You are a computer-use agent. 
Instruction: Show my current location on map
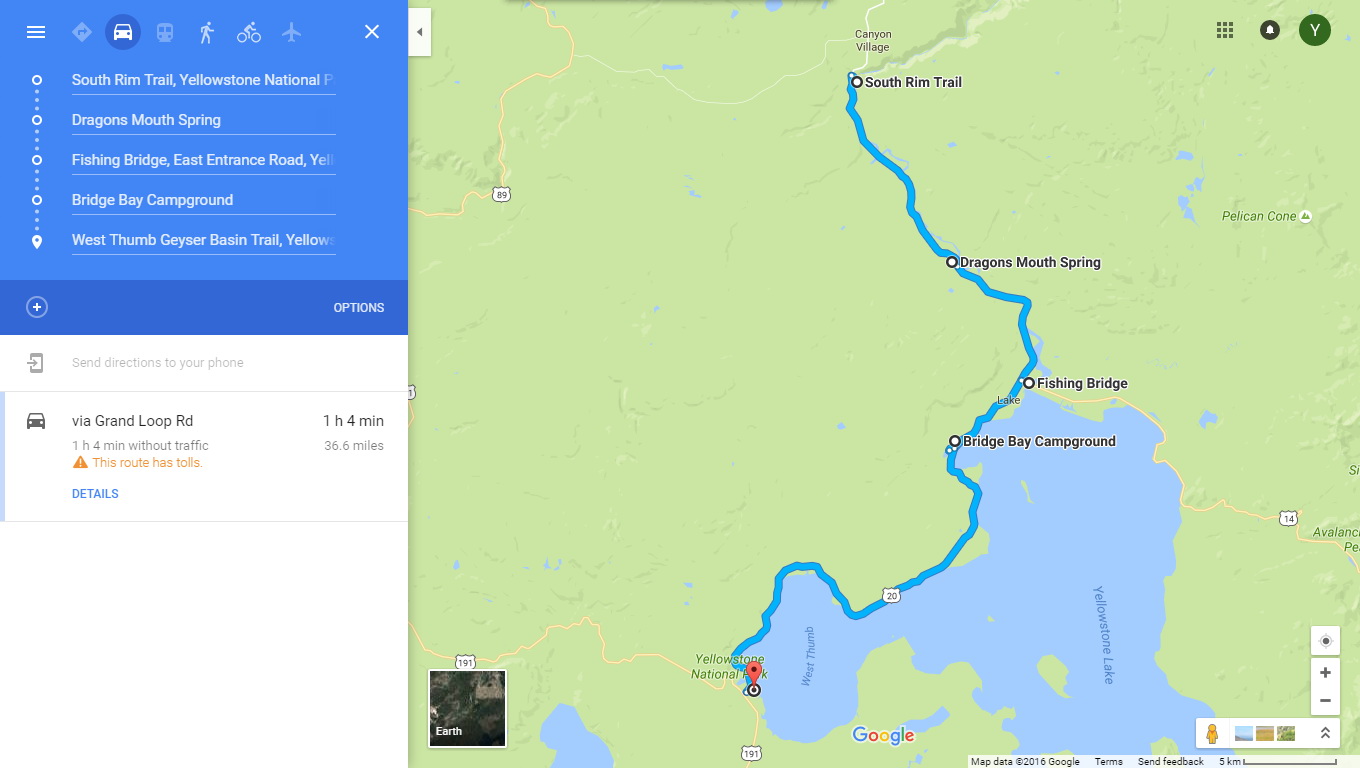(1325, 641)
